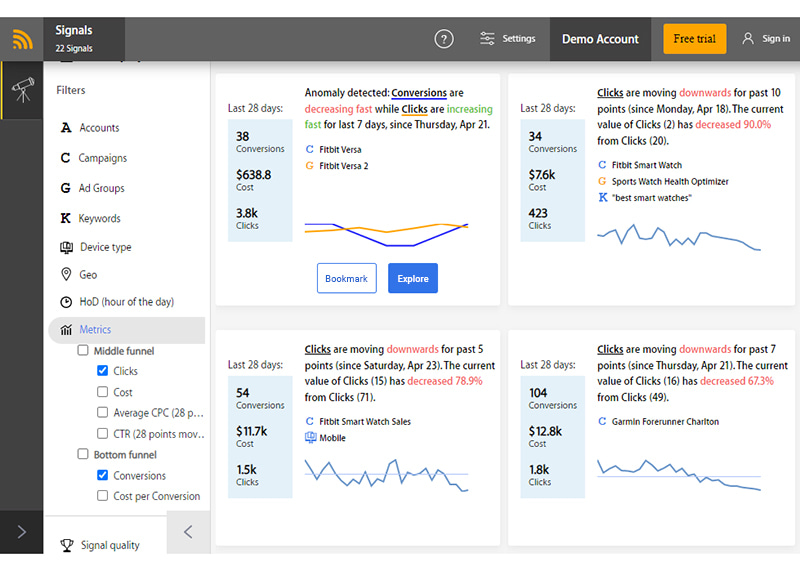Collapse the filters panel with left chevron
The image size is (800, 571).
(x=188, y=532)
